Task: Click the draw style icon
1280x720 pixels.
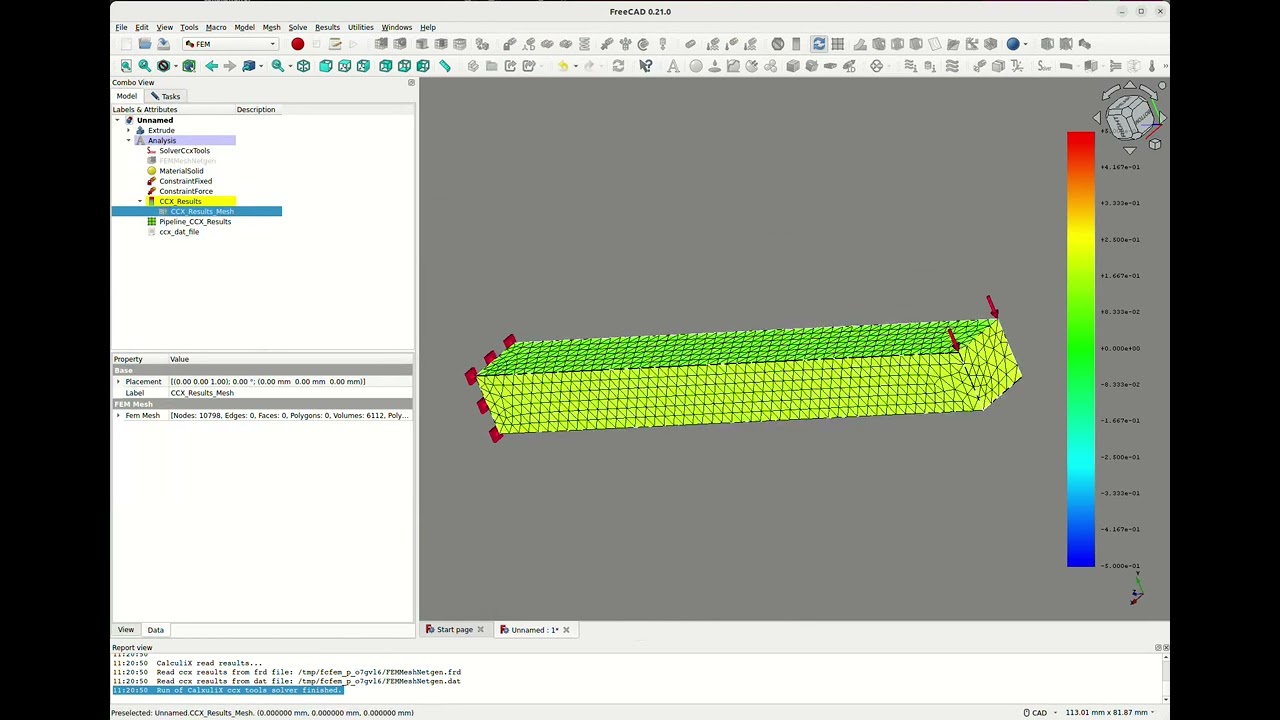Action: point(164,66)
